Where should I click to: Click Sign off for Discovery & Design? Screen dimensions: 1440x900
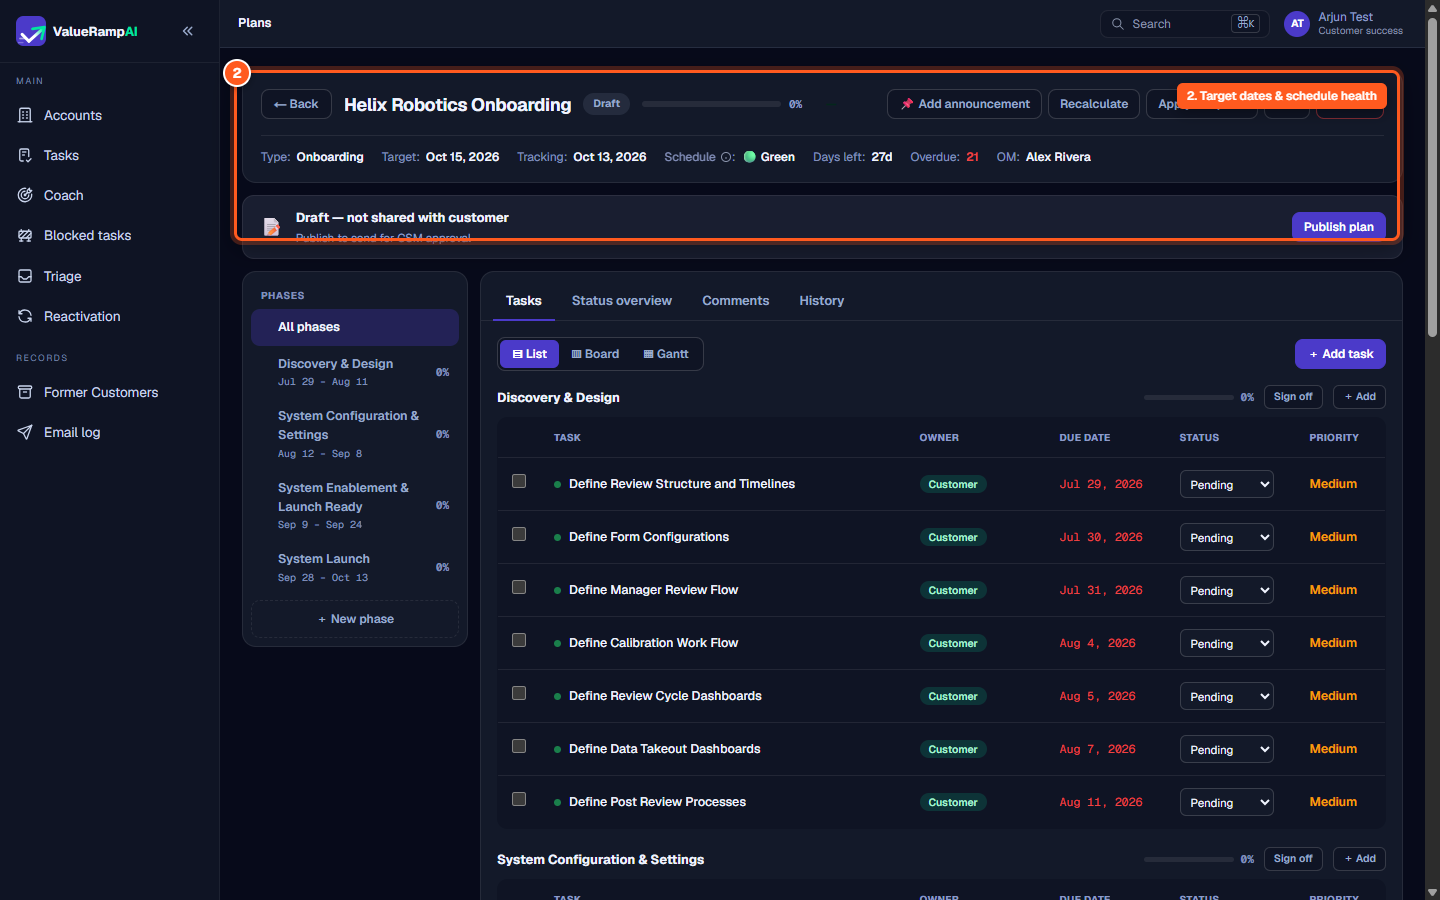pos(1293,397)
